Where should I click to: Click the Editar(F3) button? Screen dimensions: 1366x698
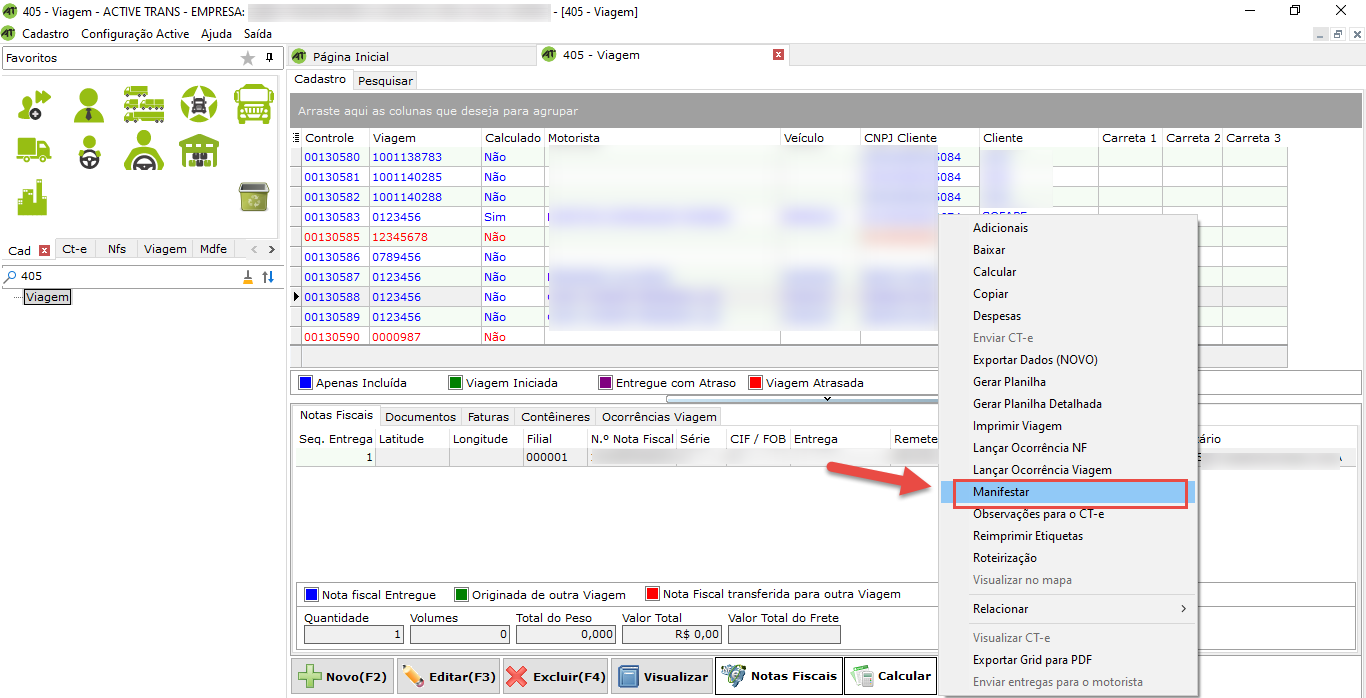click(448, 677)
